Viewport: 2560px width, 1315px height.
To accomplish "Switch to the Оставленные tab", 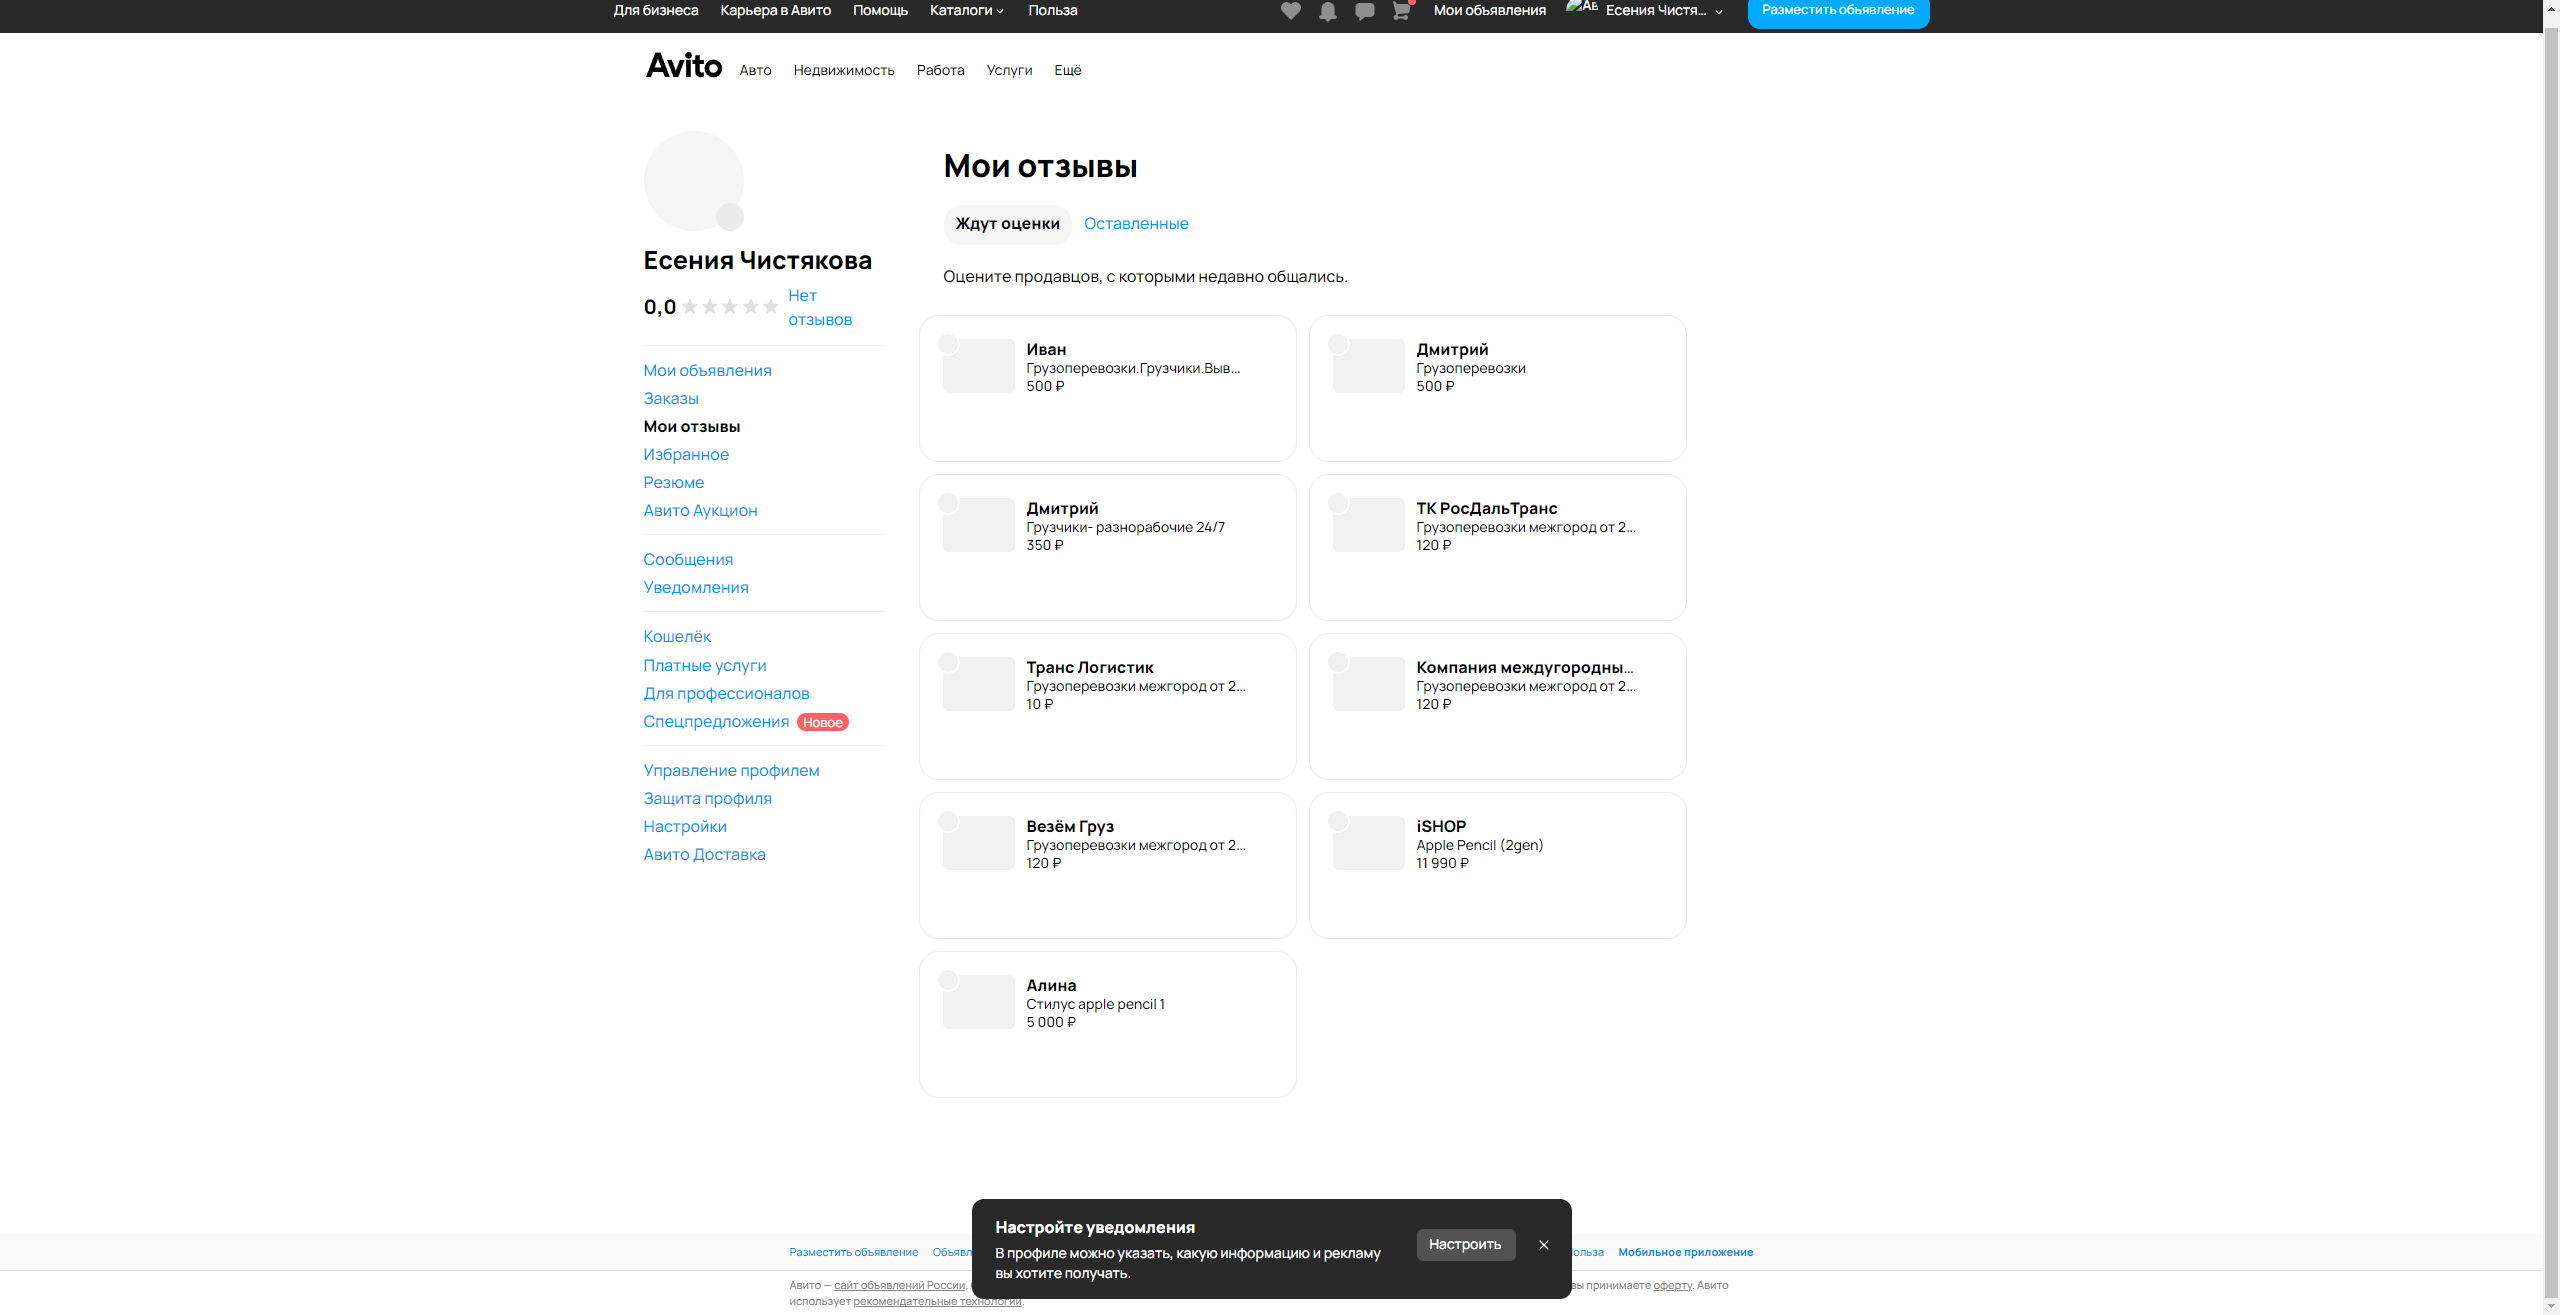I will [x=1136, y=224].
